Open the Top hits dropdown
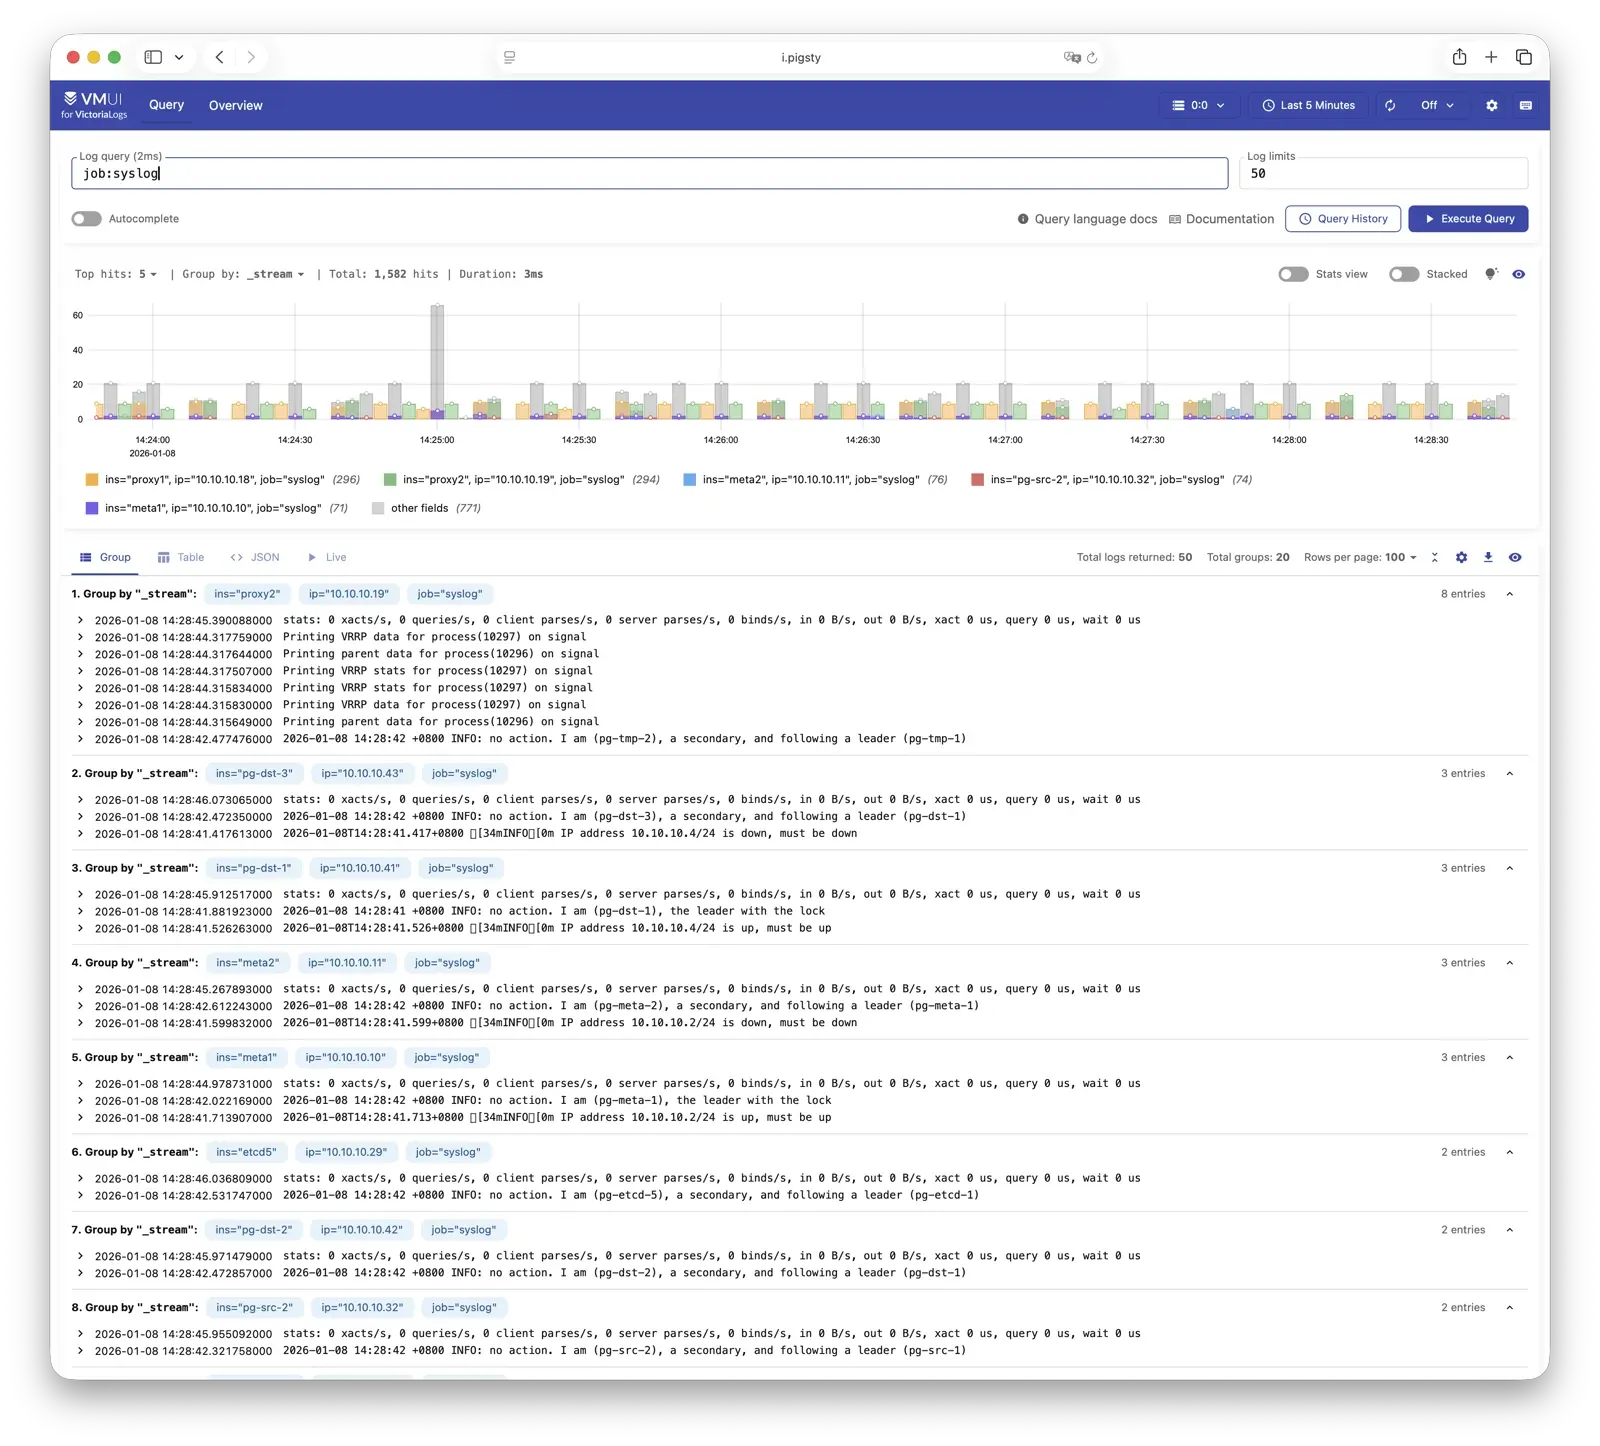The width and height of the screenshot is (1600, 1446). [x=147, y=274]
